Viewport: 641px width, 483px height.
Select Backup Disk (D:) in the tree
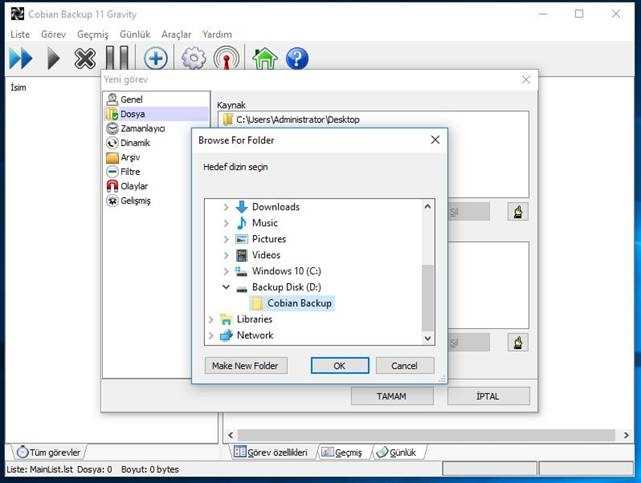pos(286,287)
